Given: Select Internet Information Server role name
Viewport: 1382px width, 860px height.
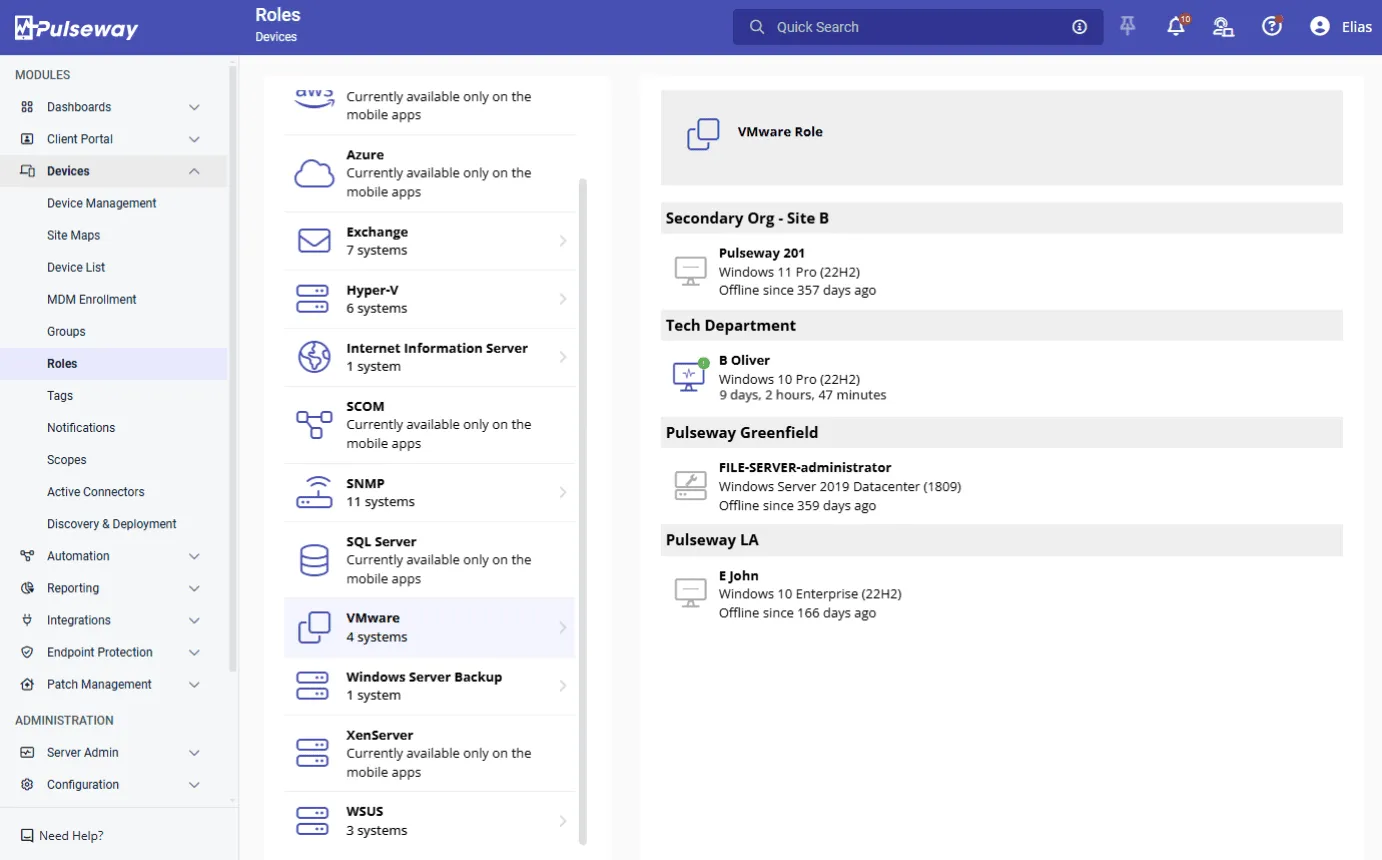Looking at the screenshot, I should coord(437,348).
